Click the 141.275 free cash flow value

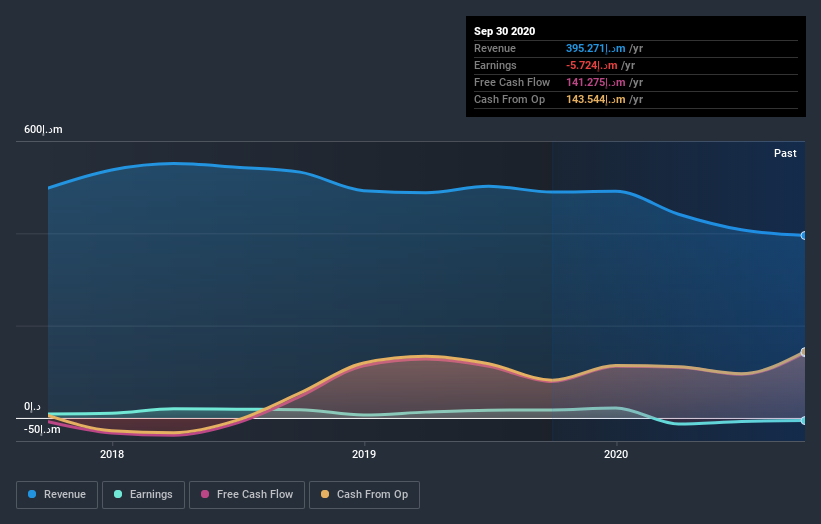[x=595, y=82]
